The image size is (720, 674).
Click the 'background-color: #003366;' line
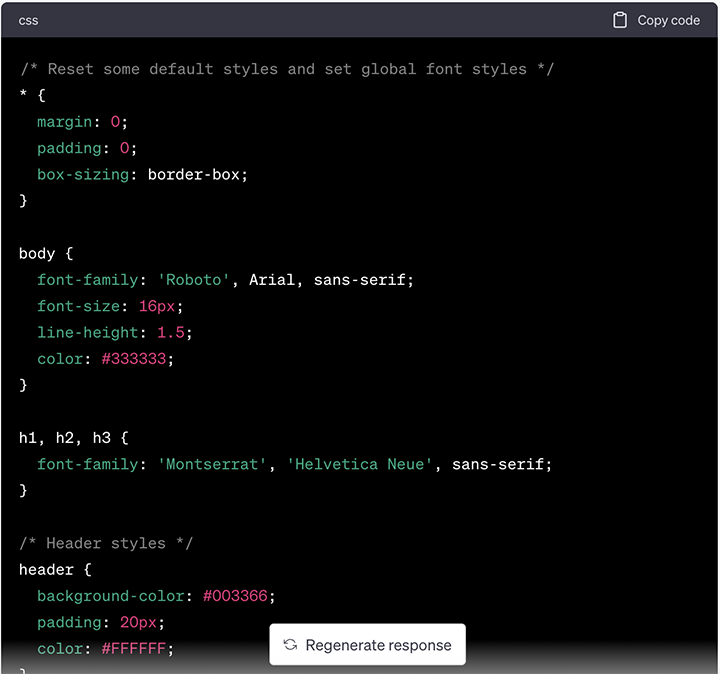coord(156,596)
